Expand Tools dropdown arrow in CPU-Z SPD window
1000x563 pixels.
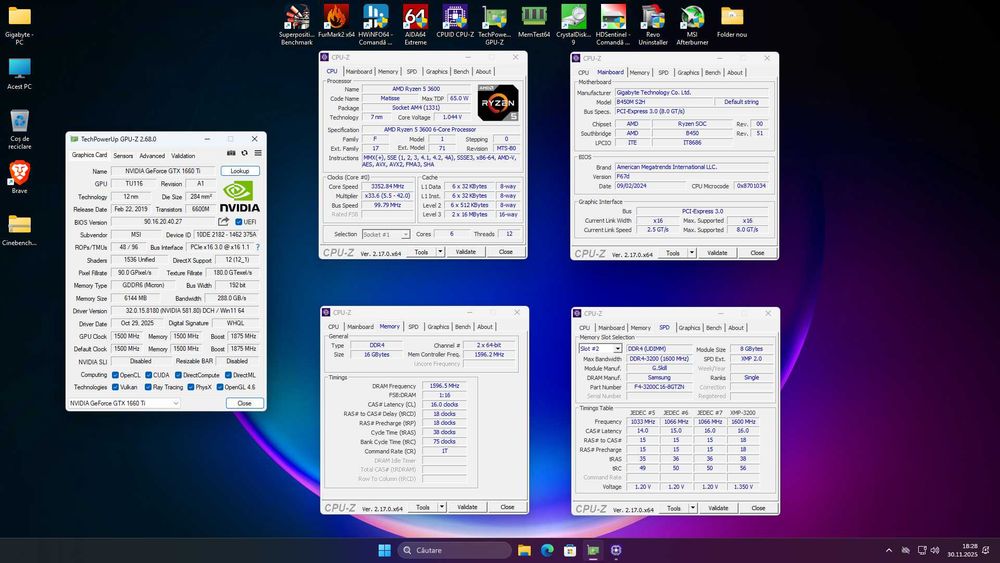pos(693,508)
